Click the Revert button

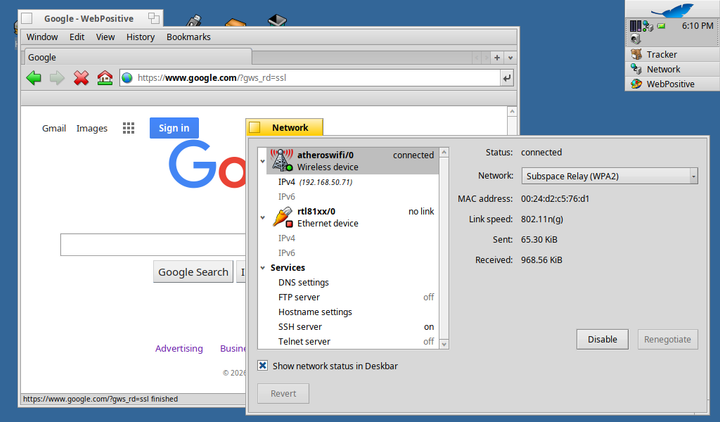click(283, 394)
